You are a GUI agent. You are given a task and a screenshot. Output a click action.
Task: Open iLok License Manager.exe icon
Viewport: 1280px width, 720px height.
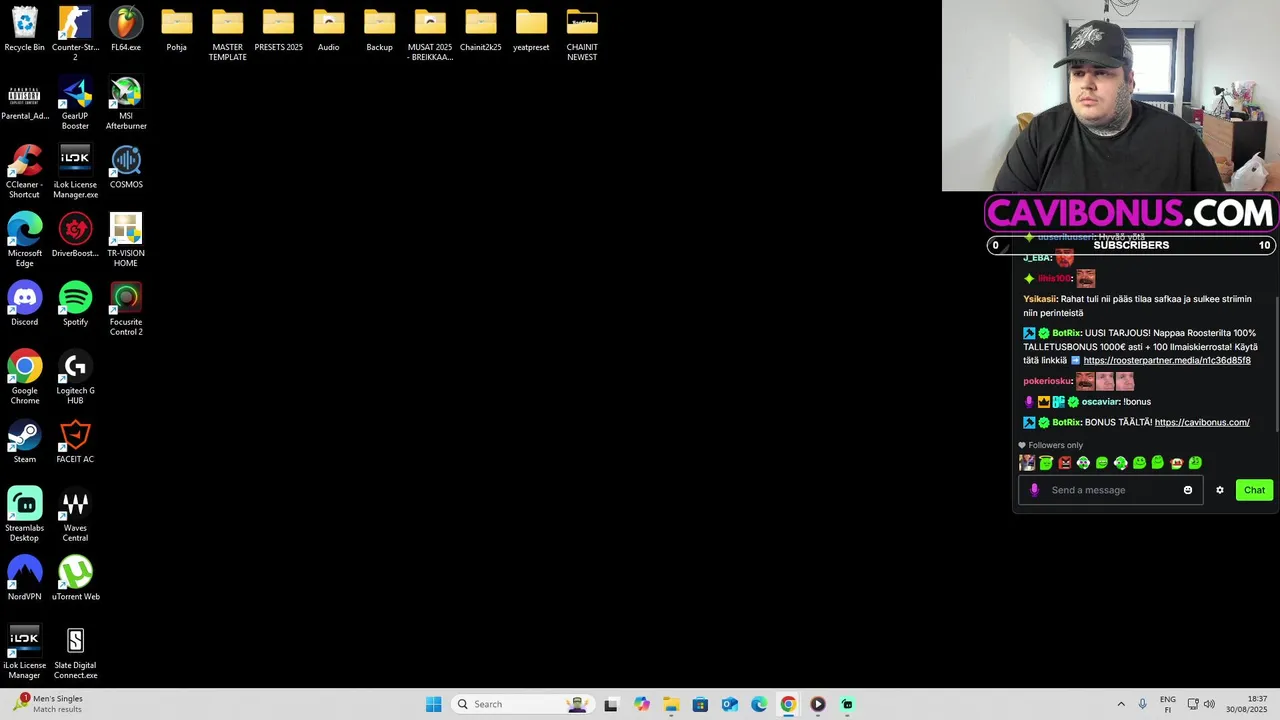point(75,171)
